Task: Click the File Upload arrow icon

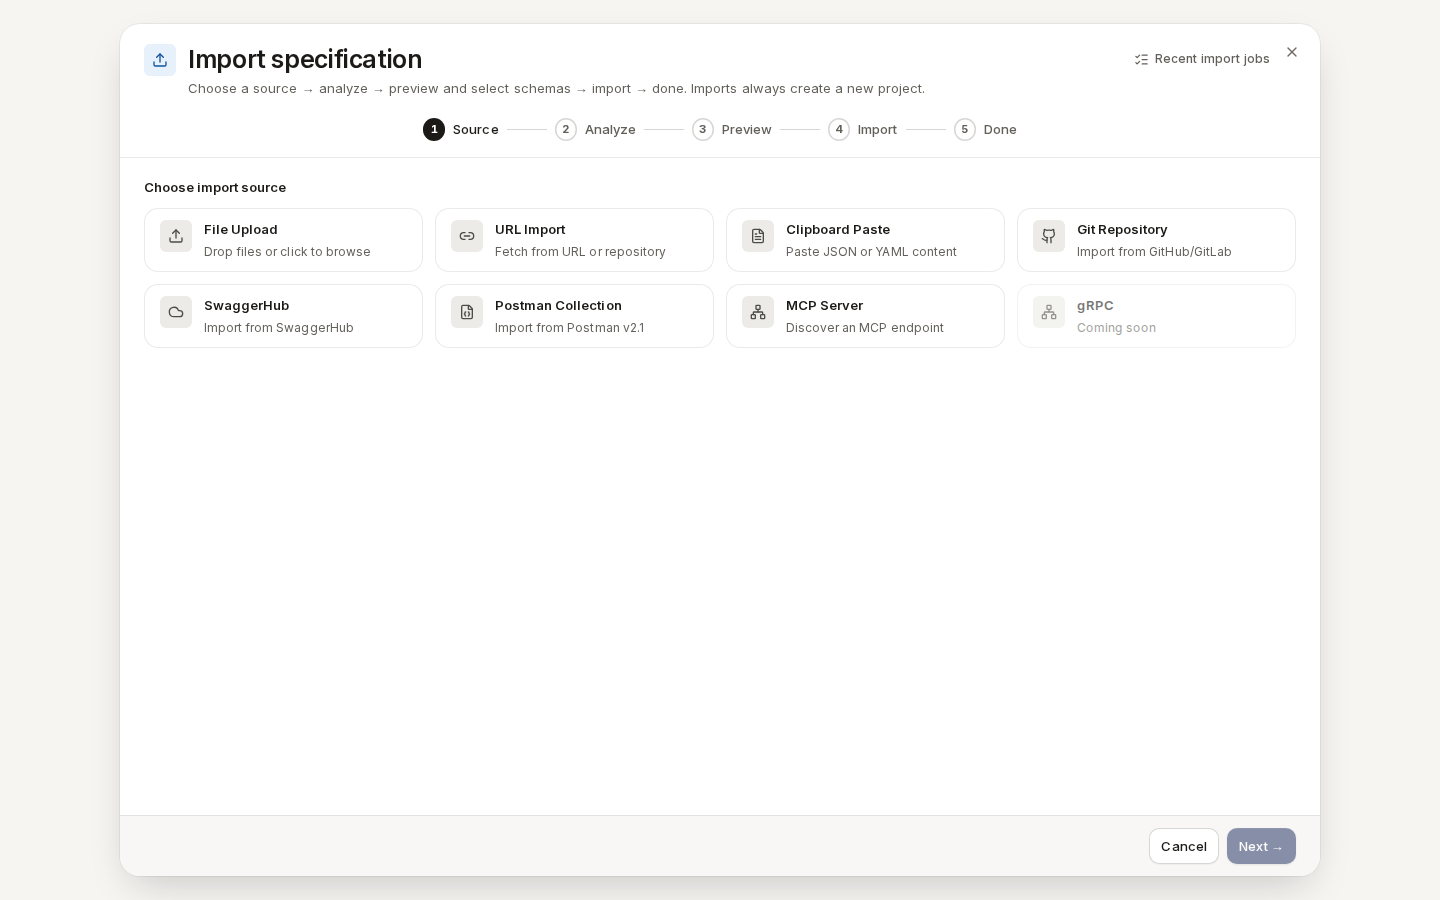Action: (x=176, y=236)
